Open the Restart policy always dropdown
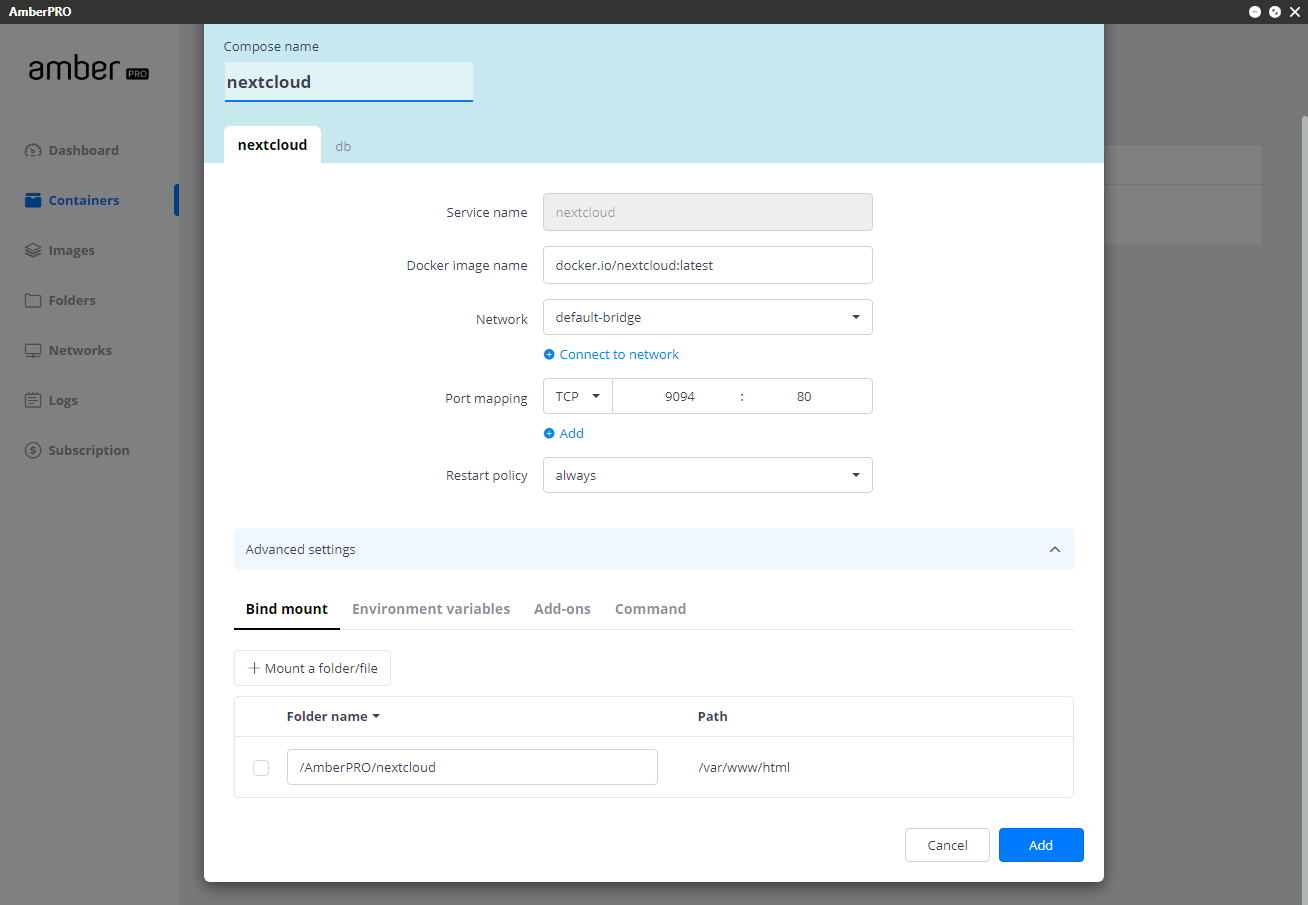Image resolution: width=1308 pixels, height=905 pixels. pyautogui.click(x=708, y=475)
